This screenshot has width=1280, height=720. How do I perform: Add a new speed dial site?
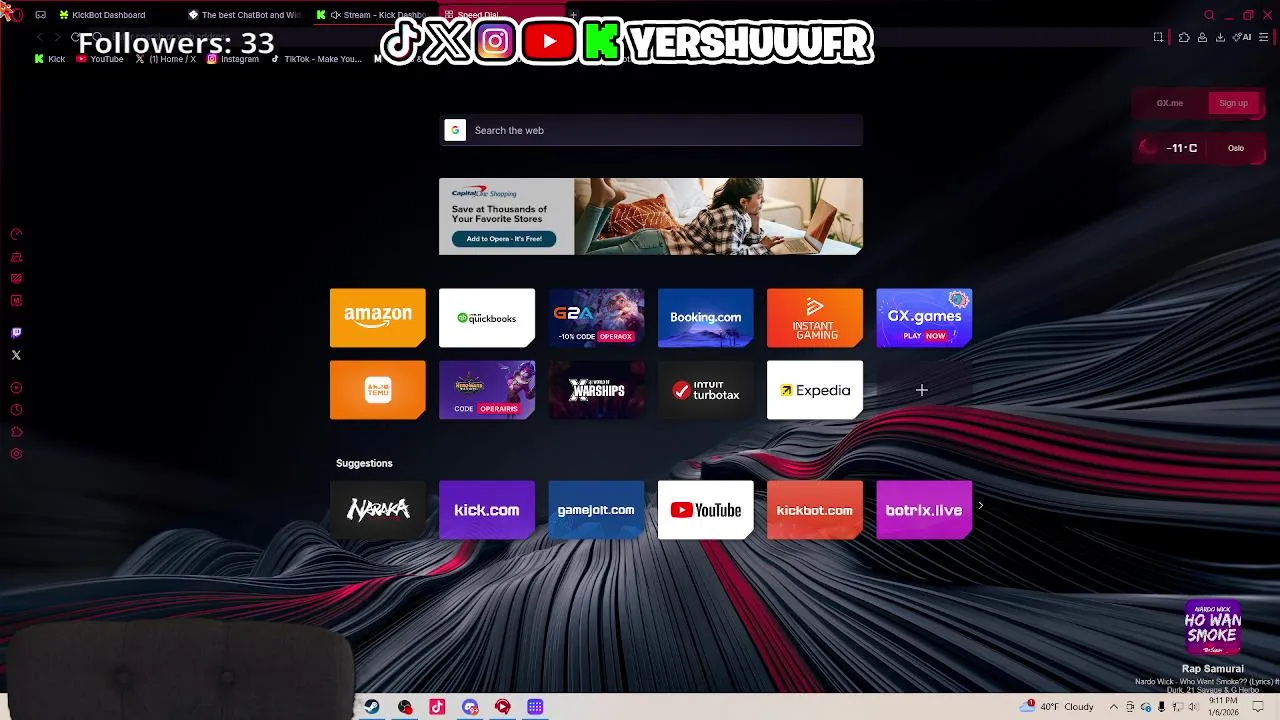click(x=922, y=390)
